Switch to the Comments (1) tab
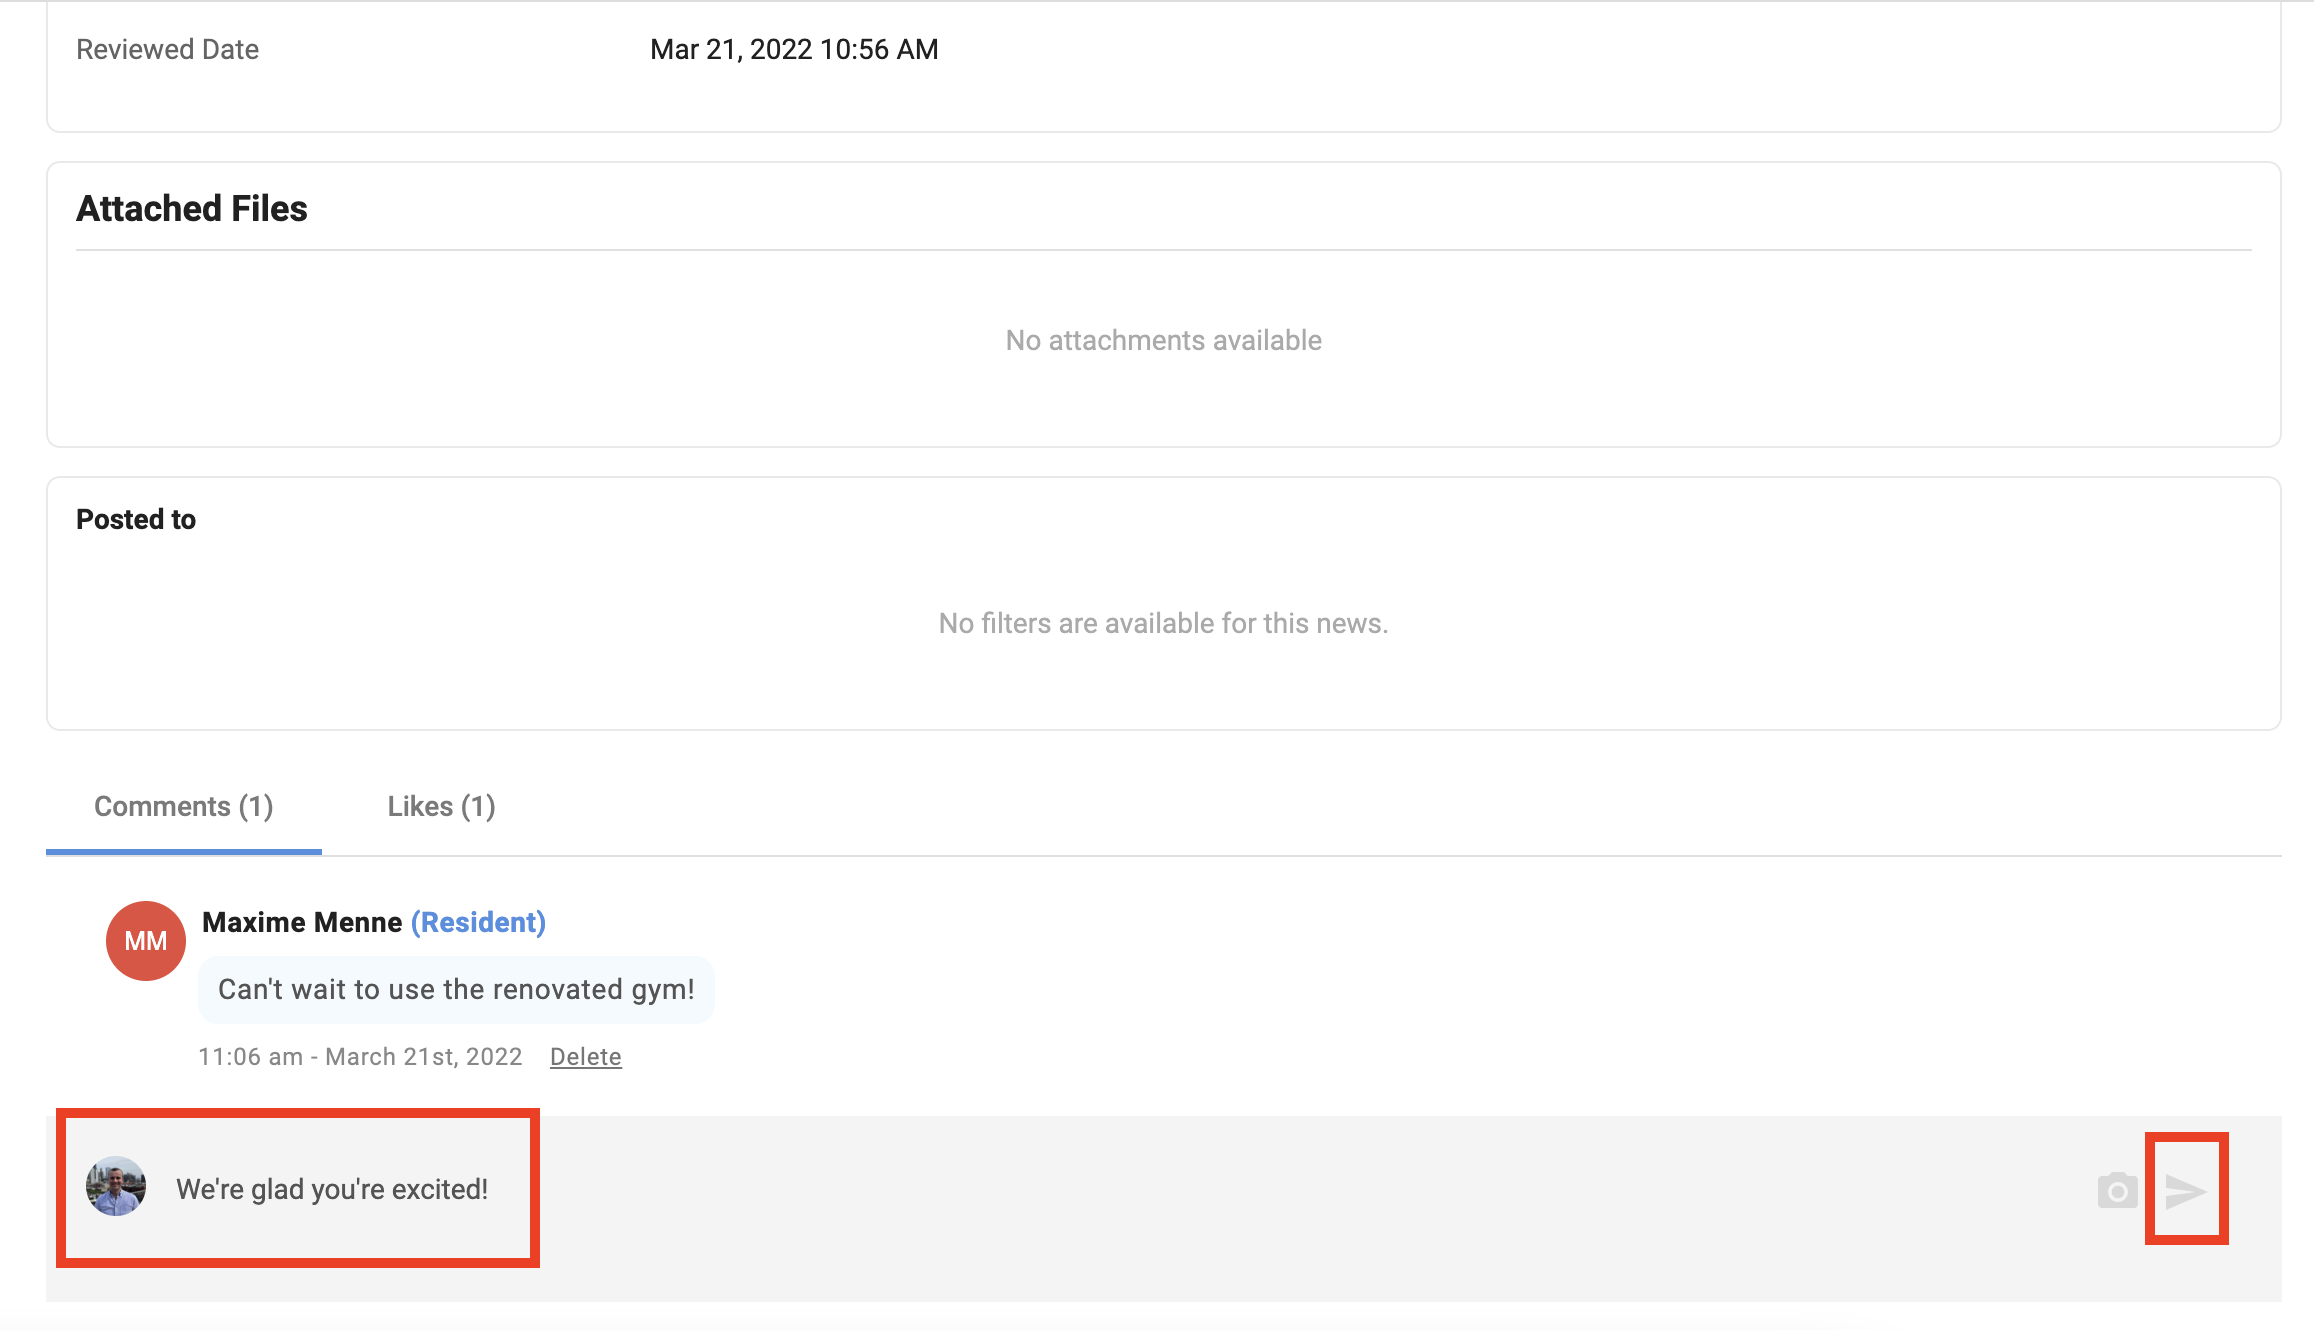This screenshot has height=1330, width=2314. pos(184,807)
